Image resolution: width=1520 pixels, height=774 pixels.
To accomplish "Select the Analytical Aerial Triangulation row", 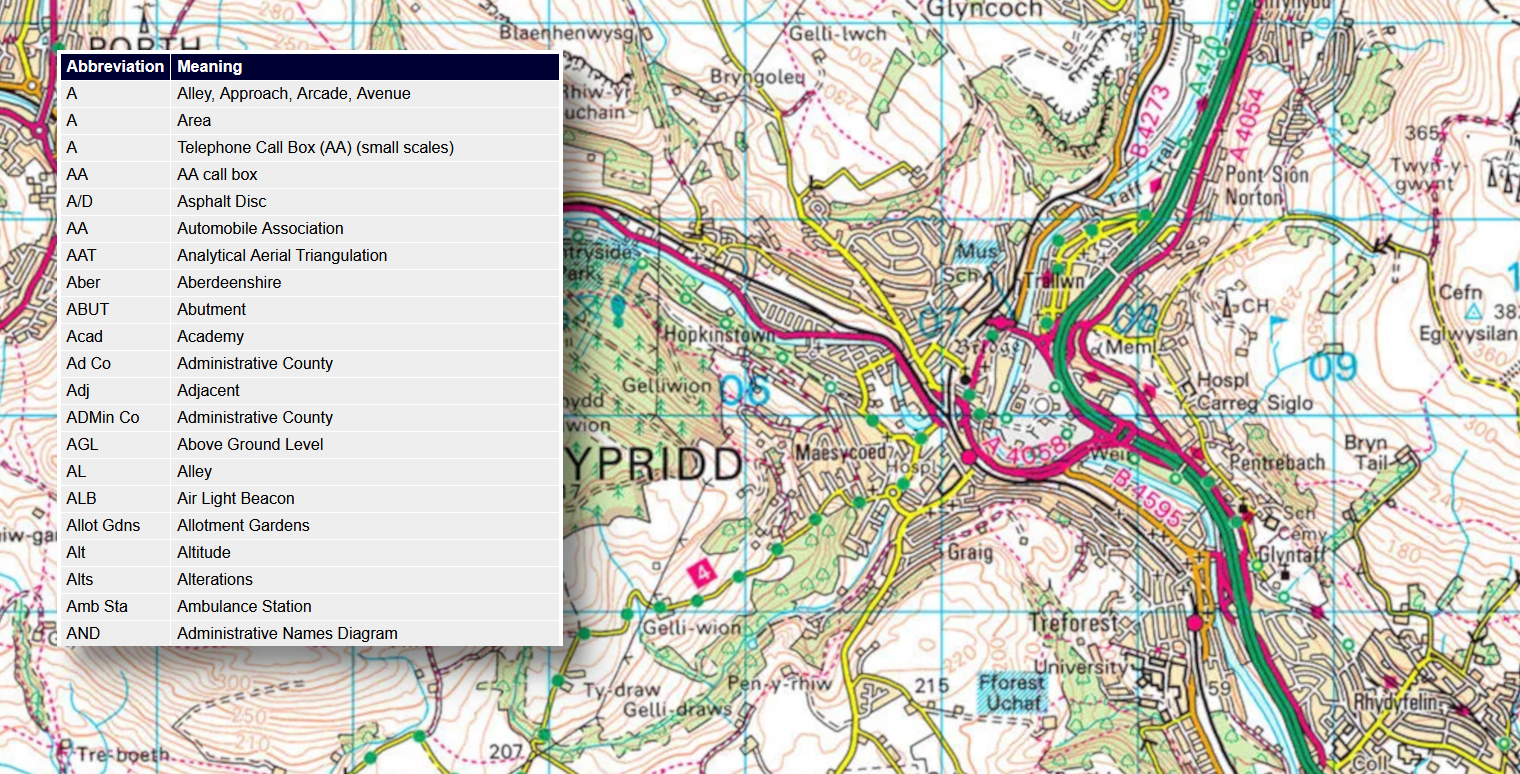I will point(310,255).
